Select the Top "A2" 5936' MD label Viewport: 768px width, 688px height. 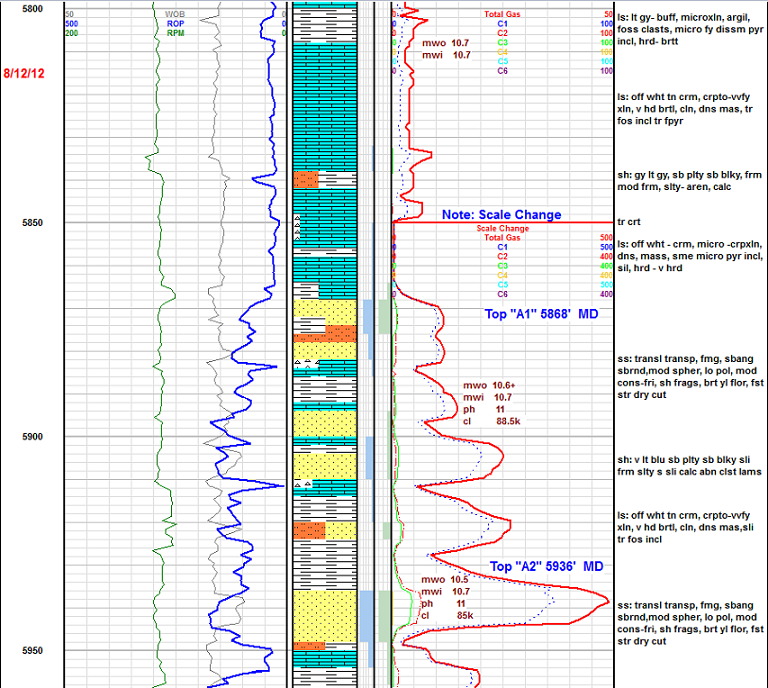click(546, 566)
